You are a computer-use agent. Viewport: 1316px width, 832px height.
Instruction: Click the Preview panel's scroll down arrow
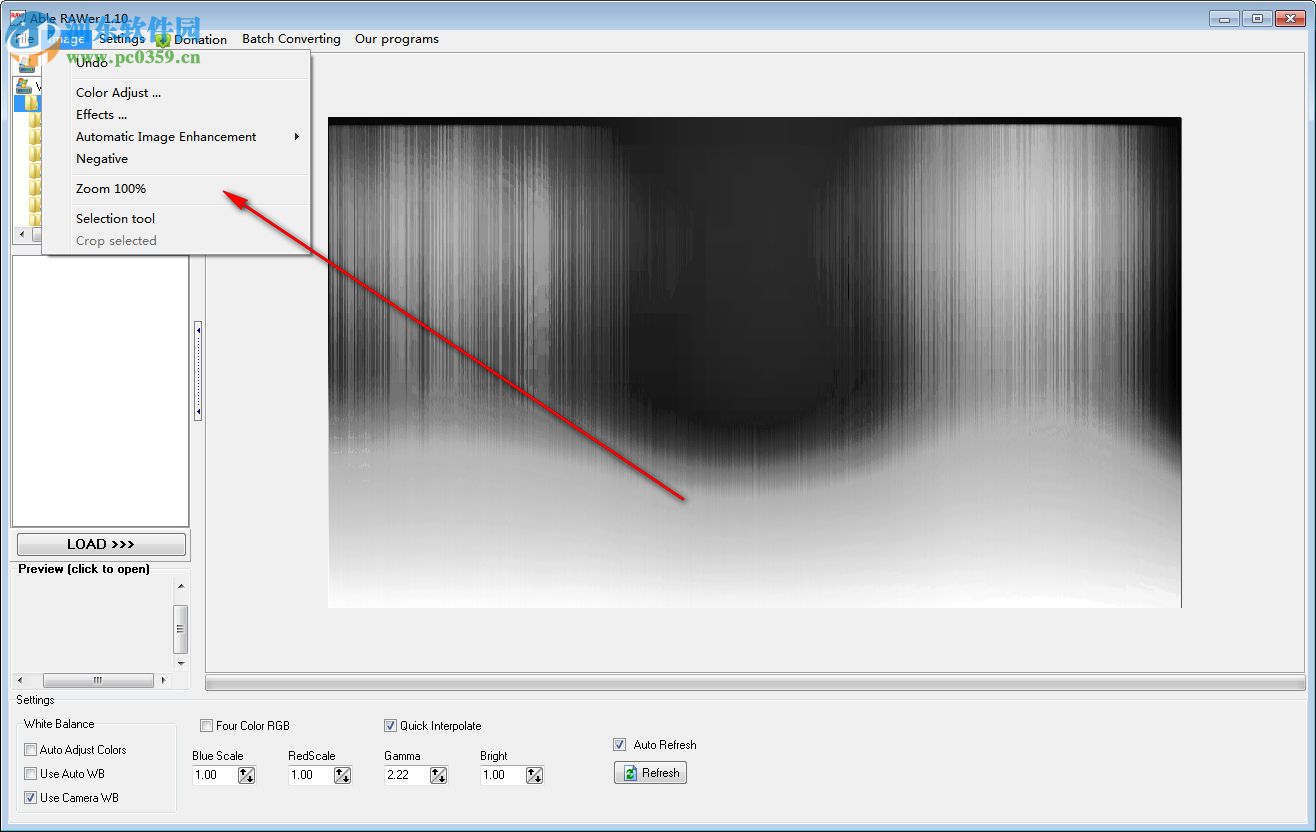pyautogui.click(x=181, y=663)
